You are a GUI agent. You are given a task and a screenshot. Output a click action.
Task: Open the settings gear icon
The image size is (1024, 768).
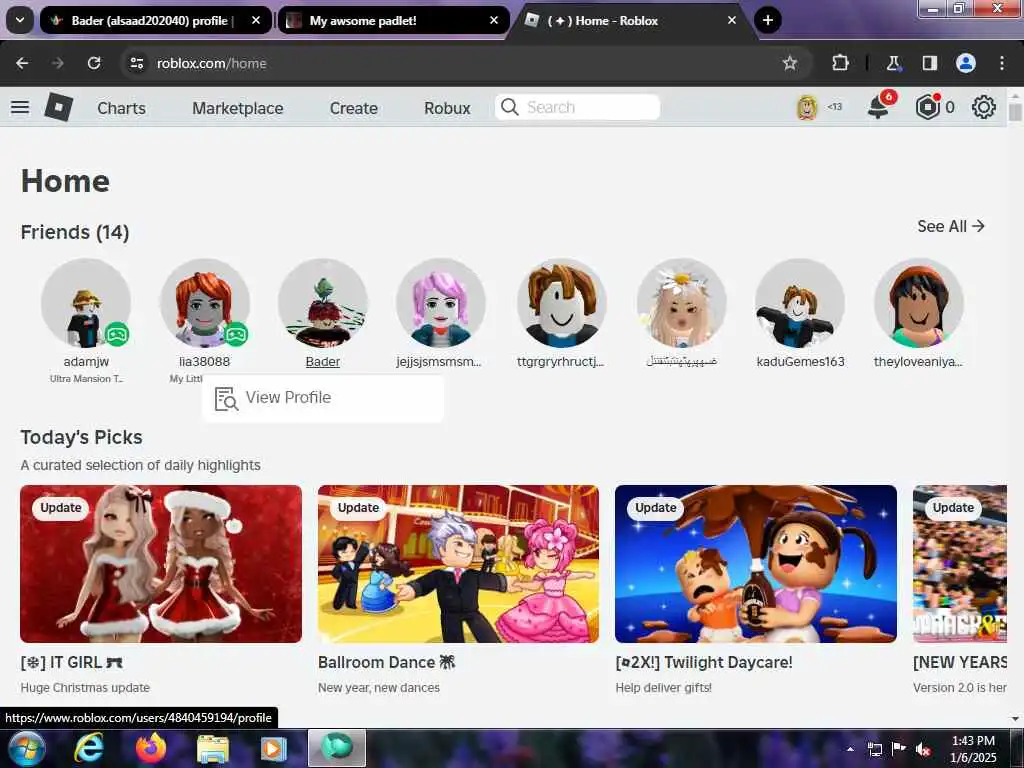click(984, 107)
